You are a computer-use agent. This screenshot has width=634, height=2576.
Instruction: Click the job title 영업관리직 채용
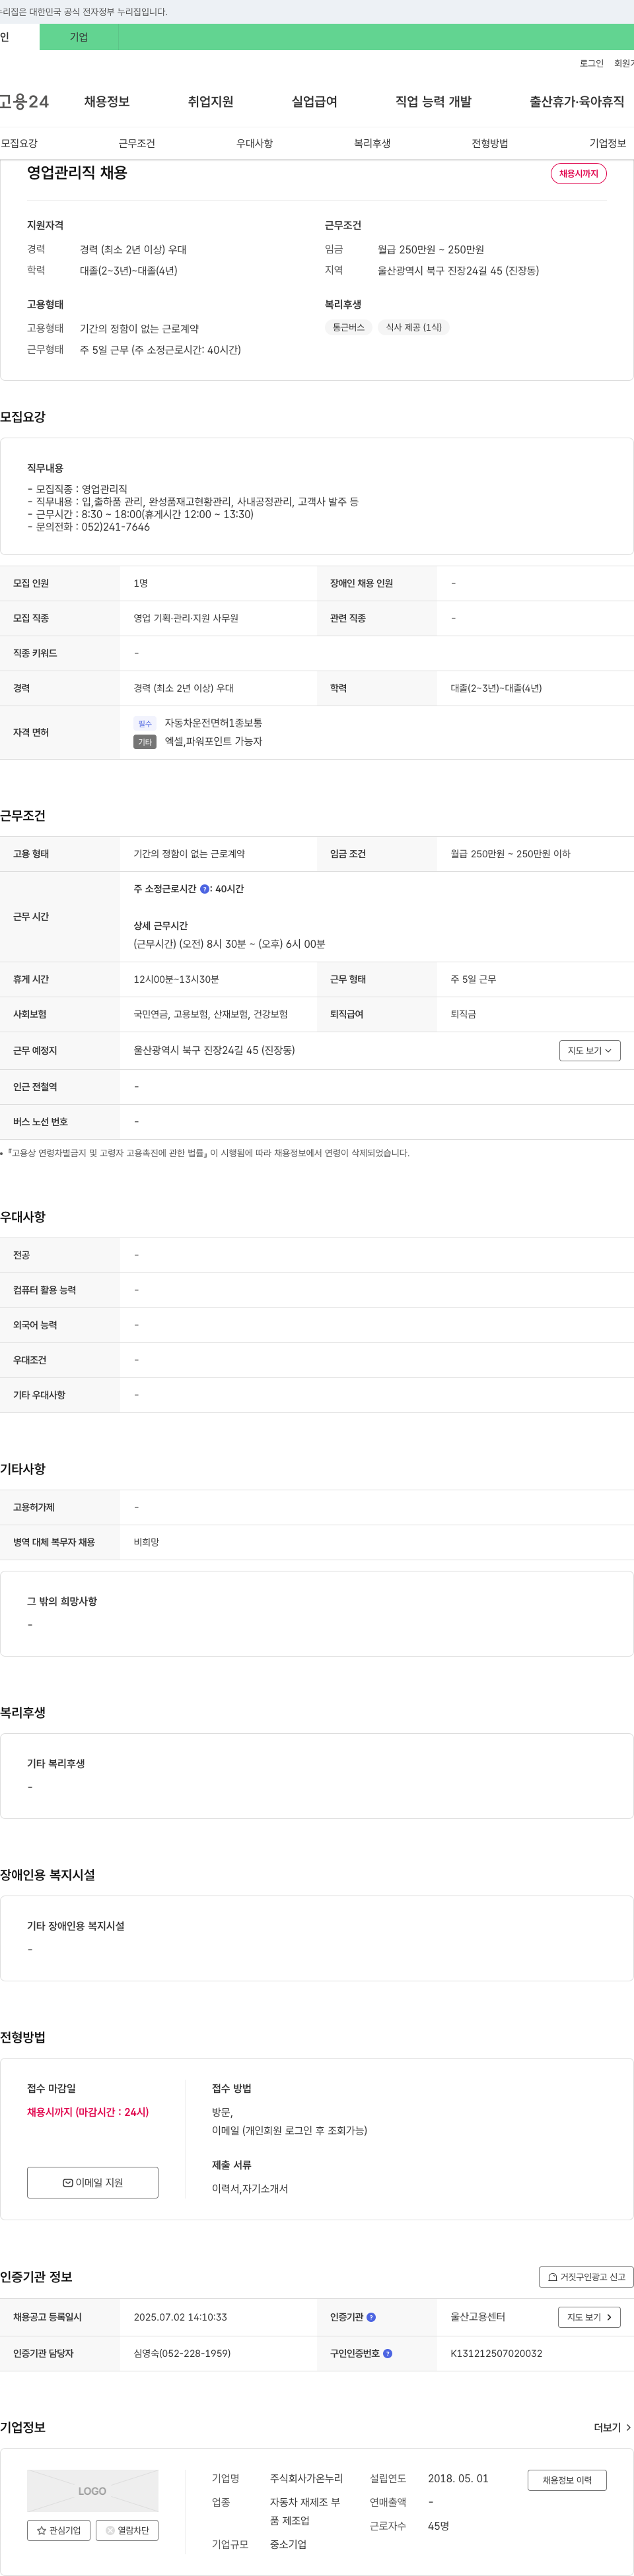pyautogui.click(x=77, y=172)
